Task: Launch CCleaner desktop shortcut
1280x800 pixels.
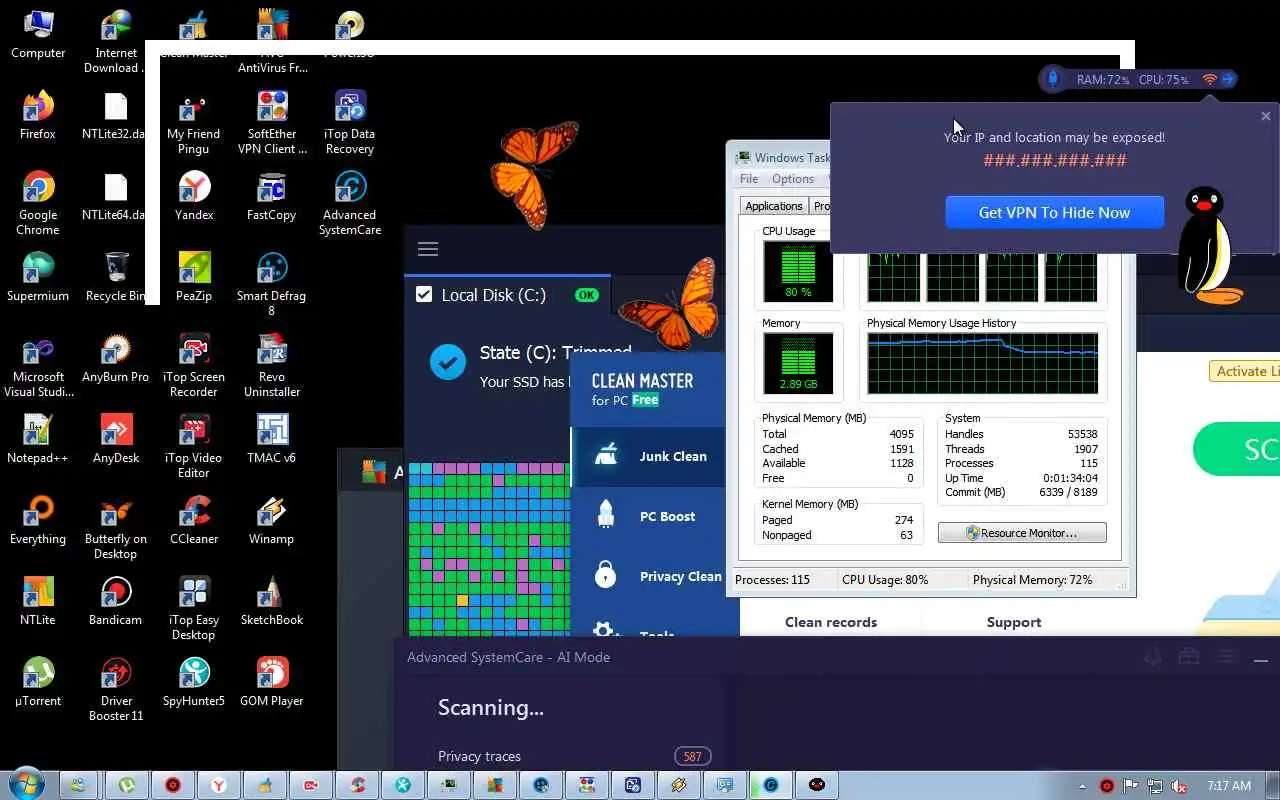Action: [x=194, y=521]
